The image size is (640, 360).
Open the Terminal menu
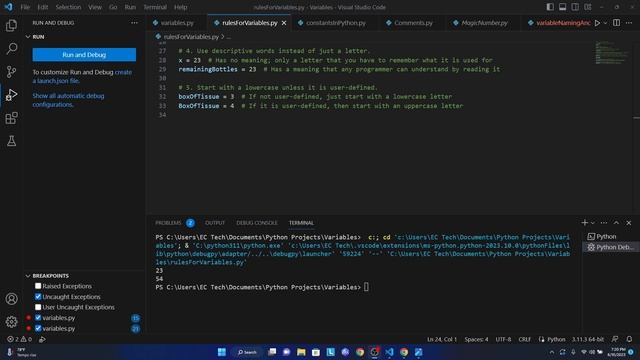point(155,7)
